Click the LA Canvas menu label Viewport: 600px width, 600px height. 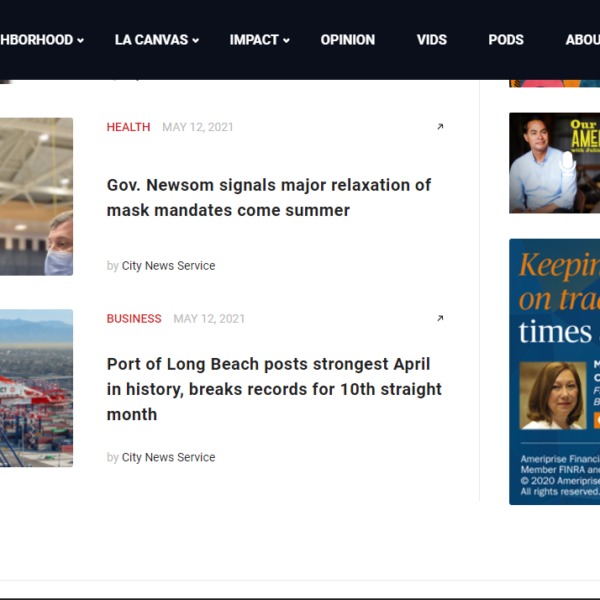(x=151, y=40)
